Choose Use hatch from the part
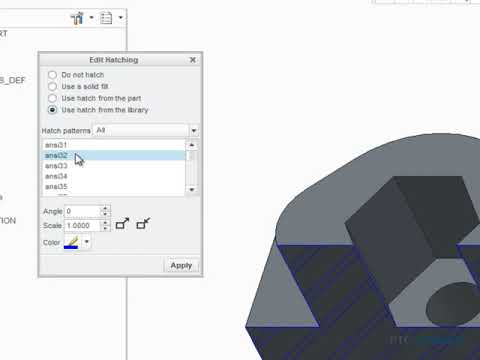Screen dimensions: 480x360 (52, 98)
